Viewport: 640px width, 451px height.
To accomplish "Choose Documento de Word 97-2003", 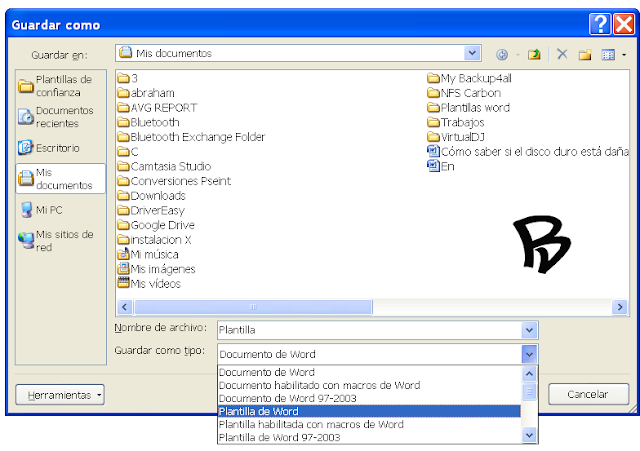I will tap(369, 398).
